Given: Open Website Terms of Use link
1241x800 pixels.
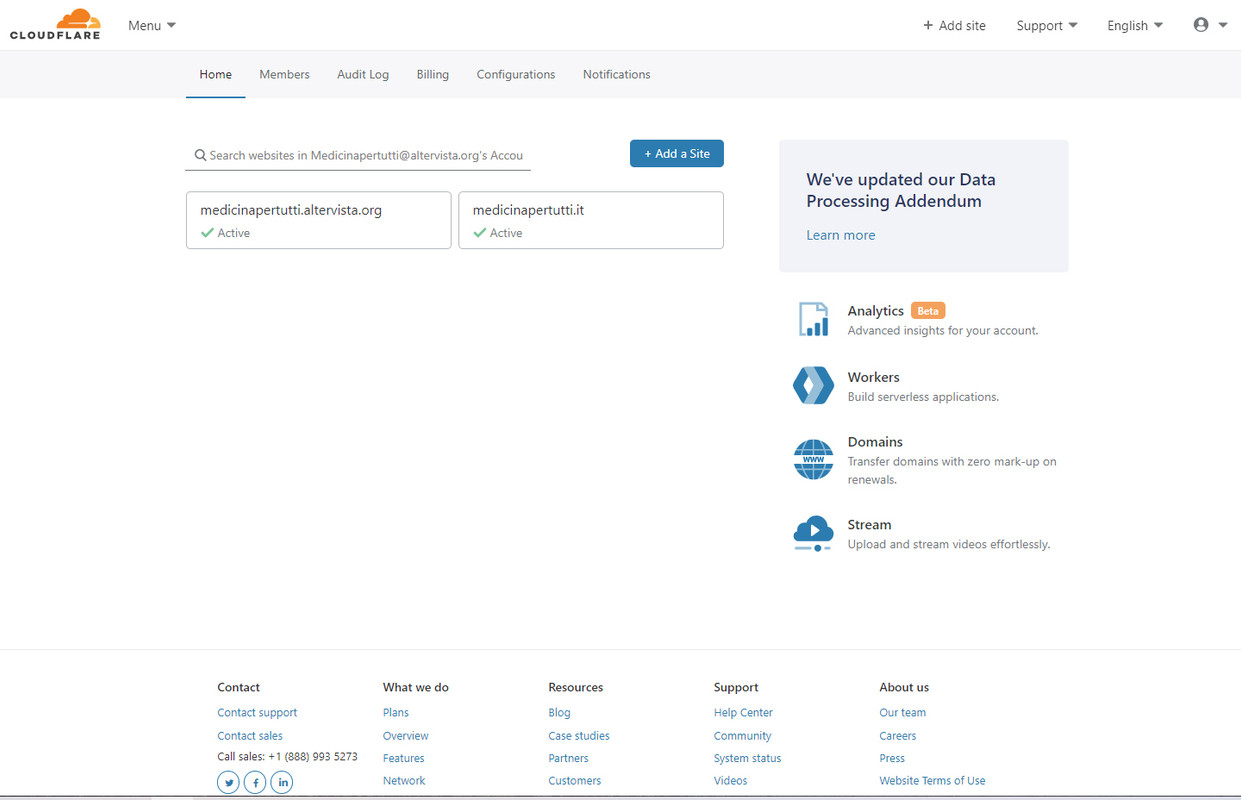Looking at the screenshot, I should click(932, 781).
